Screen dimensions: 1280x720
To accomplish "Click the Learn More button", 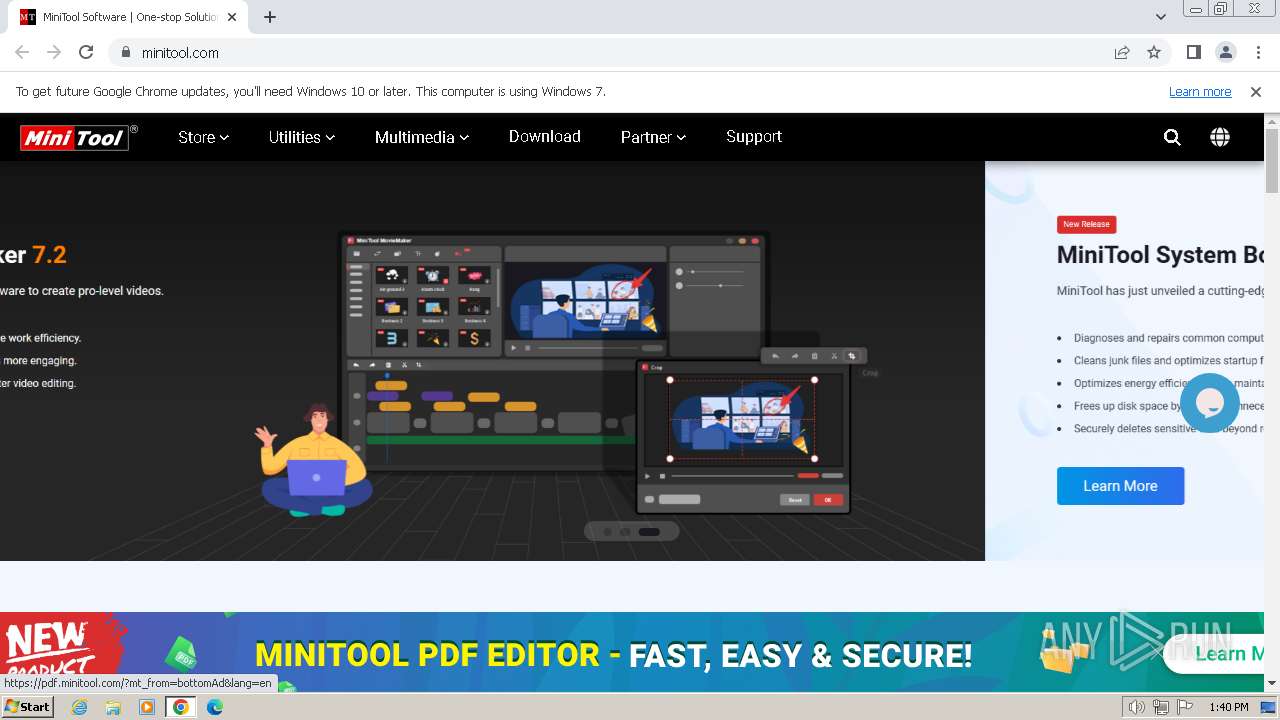I will 1120,486.
